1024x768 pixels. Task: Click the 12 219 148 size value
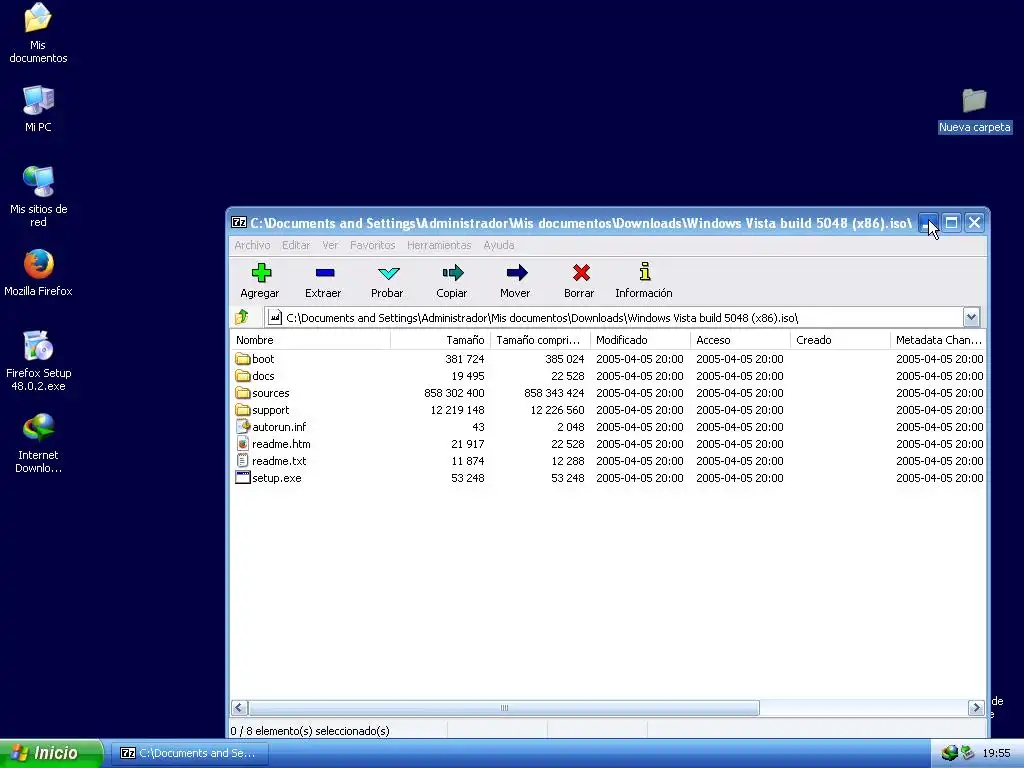coord(457,409)
